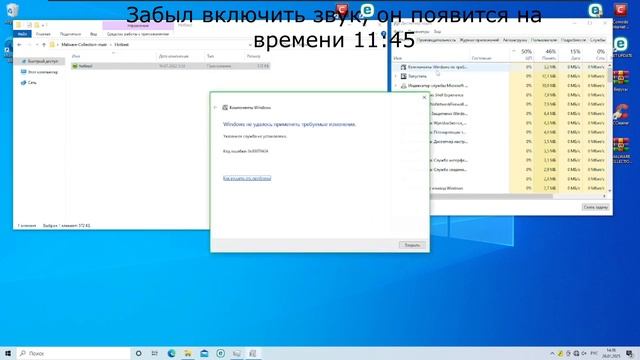Open the Options menu in Task Manager

[x=420, y=31]
